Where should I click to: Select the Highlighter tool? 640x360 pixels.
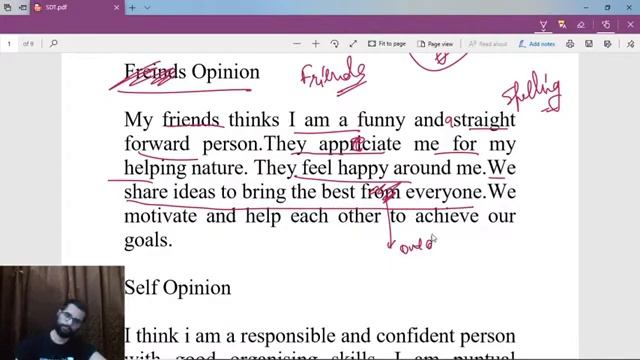pyautogui.click(x=562, y=25)
